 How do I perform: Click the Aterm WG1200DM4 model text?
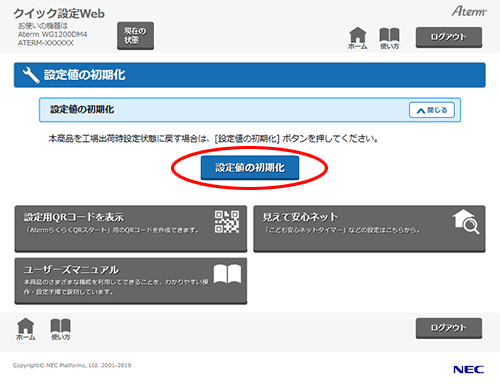click(x=52, y=34)
